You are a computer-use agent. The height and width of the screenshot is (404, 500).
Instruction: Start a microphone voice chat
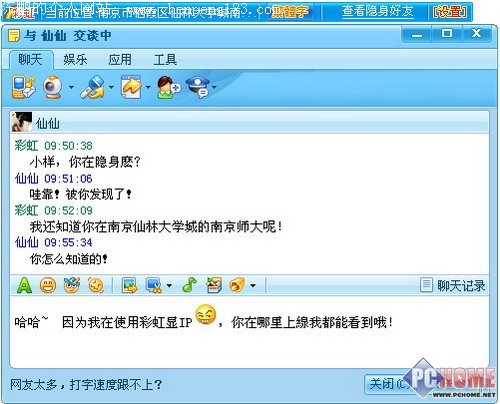point(93,87)
